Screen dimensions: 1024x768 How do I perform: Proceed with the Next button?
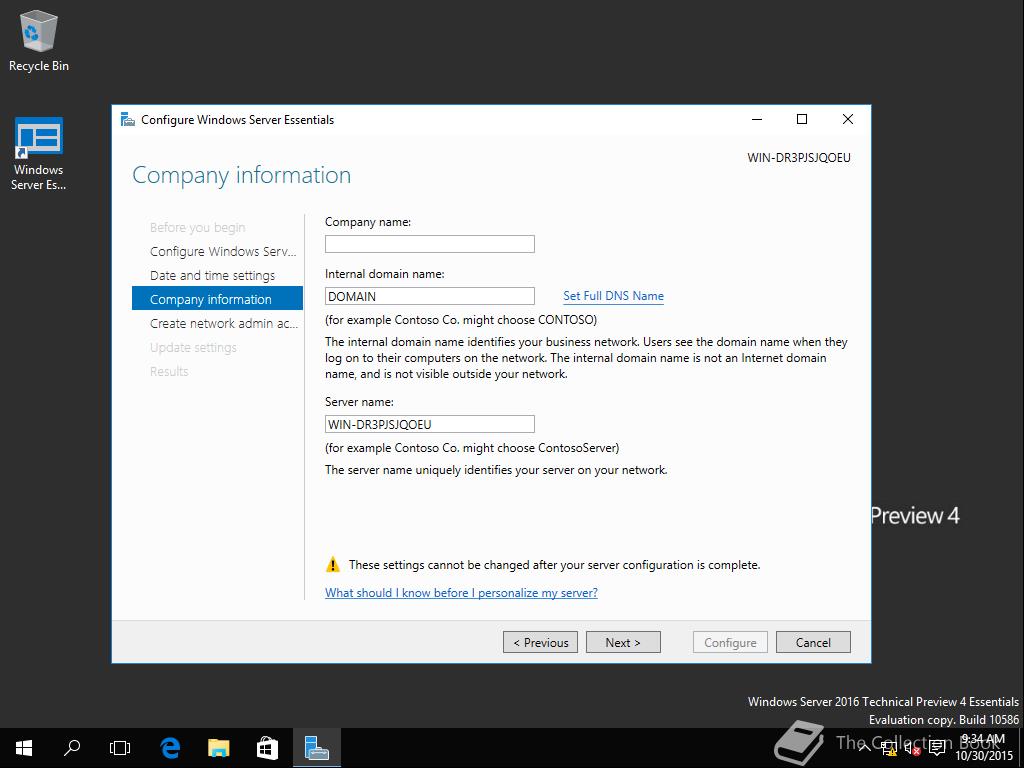tap(623, 643)
